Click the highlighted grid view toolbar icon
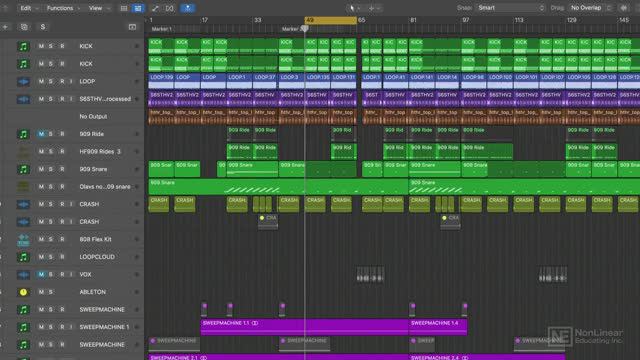Viewport: 640px width, 360px height. point(138,8)
